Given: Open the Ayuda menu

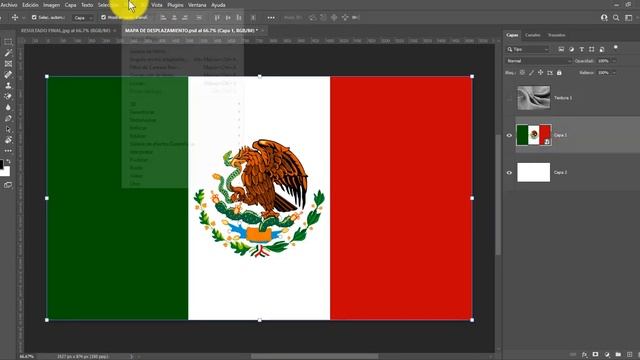Looking at the screenshot, I should [218, 5].
